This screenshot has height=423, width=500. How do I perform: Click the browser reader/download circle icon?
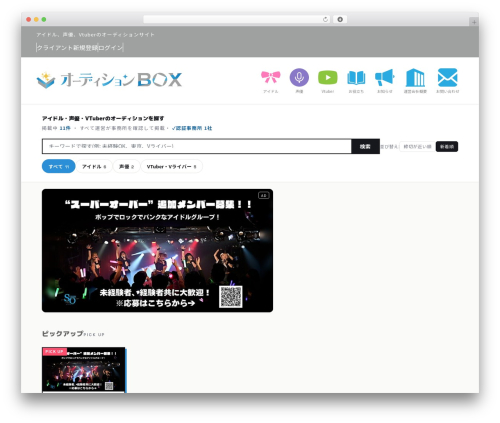(340, 19)
